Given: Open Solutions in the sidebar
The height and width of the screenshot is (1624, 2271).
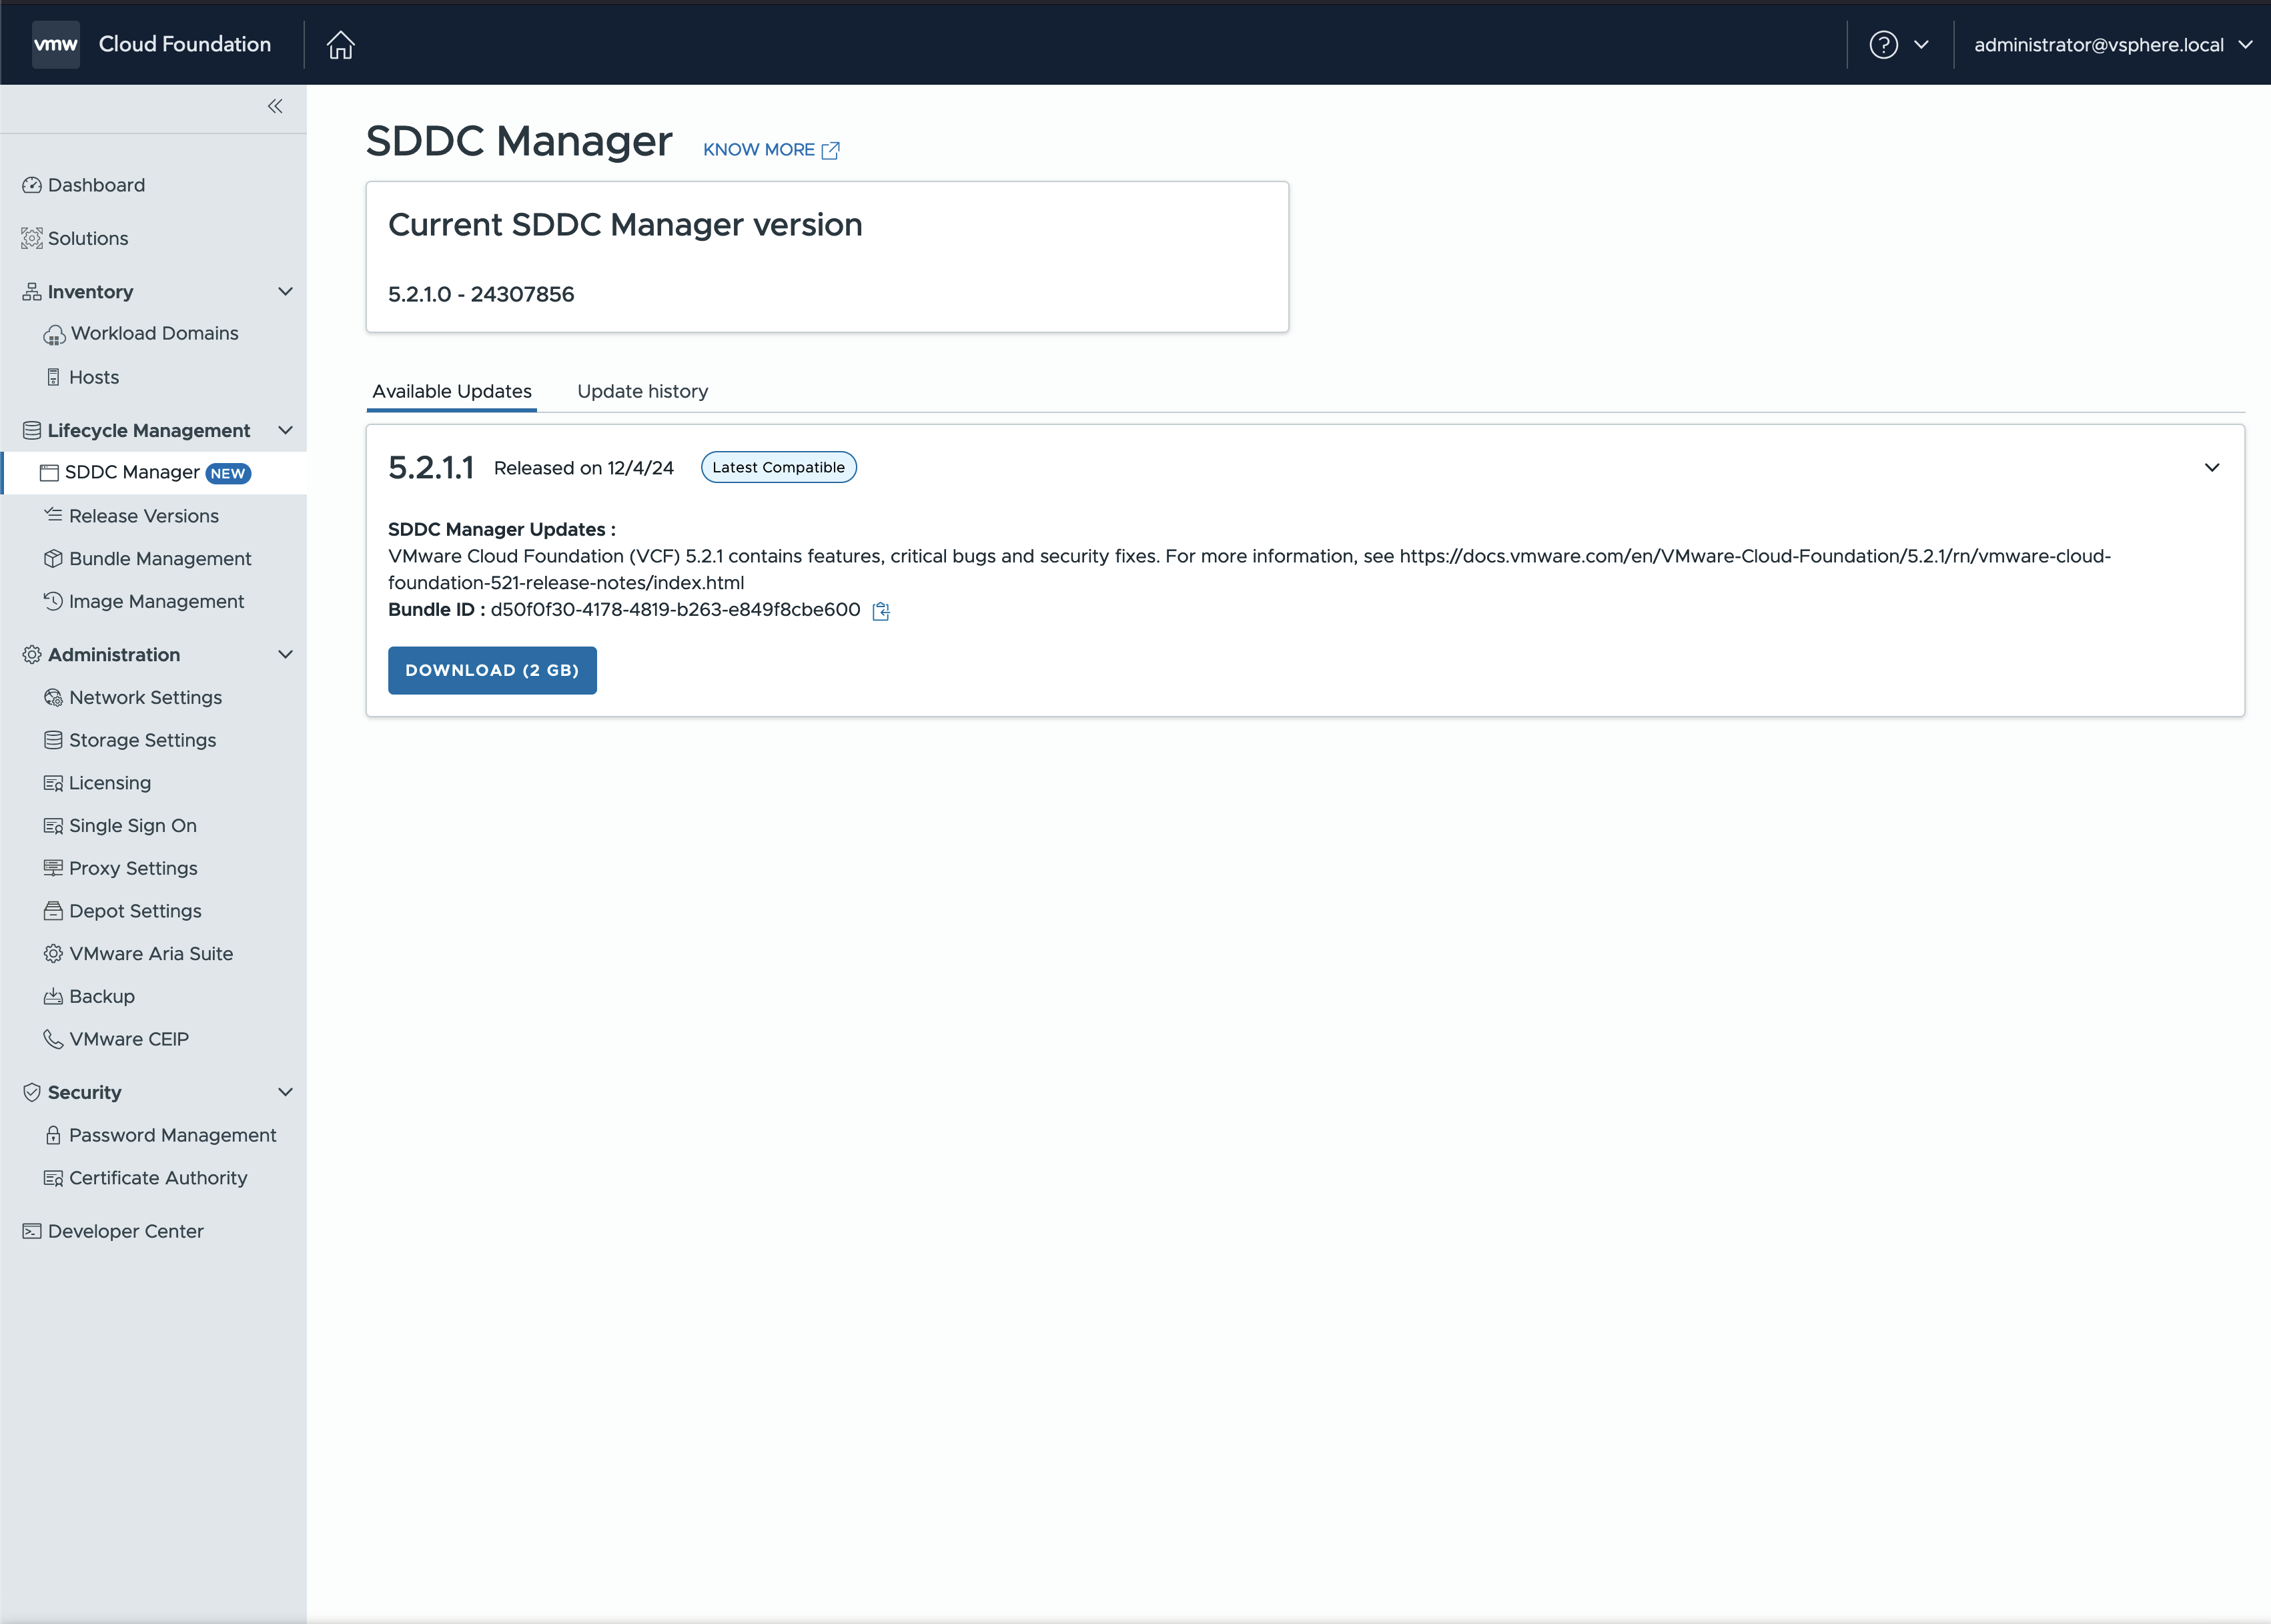Looking at the screenshot, I should 88,238.
